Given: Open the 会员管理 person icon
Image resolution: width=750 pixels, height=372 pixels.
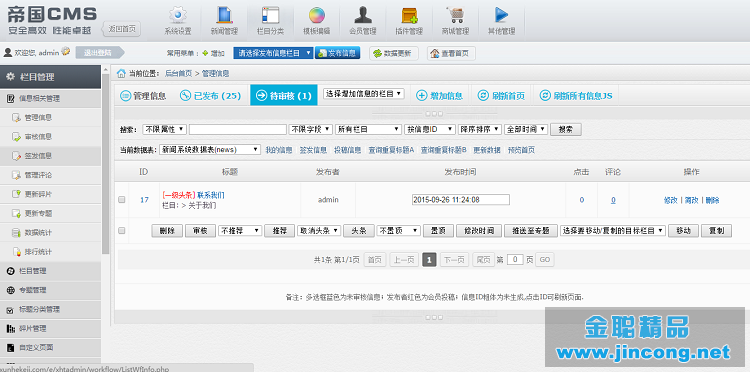Looking at the screenshot, I should click(363, 15).
